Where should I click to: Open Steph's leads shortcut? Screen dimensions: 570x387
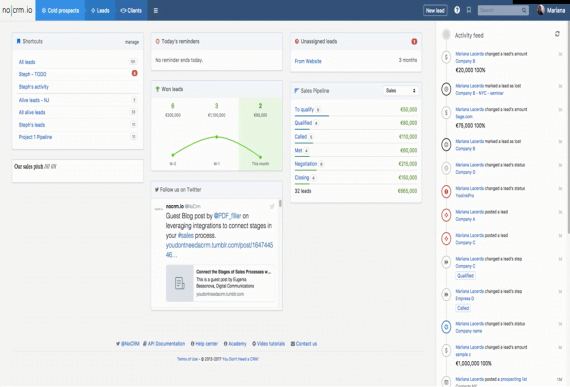32,125
